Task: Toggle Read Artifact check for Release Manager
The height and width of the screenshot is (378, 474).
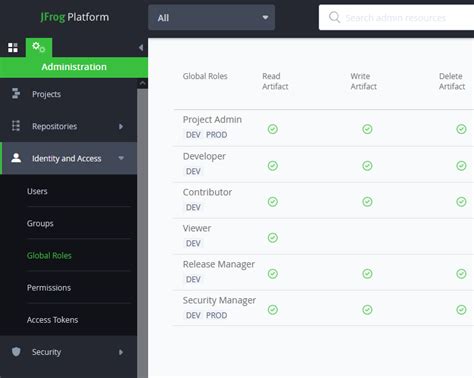Action: point(273,274)
